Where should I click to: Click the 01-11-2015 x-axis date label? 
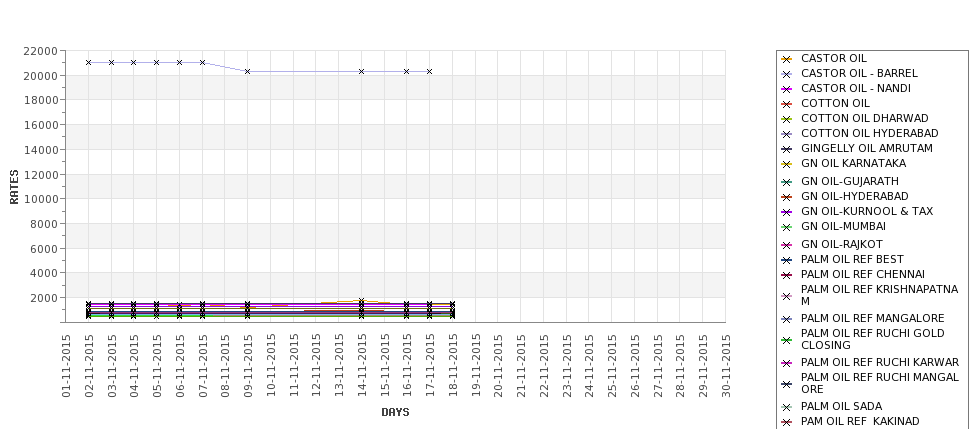coord(66,366)
